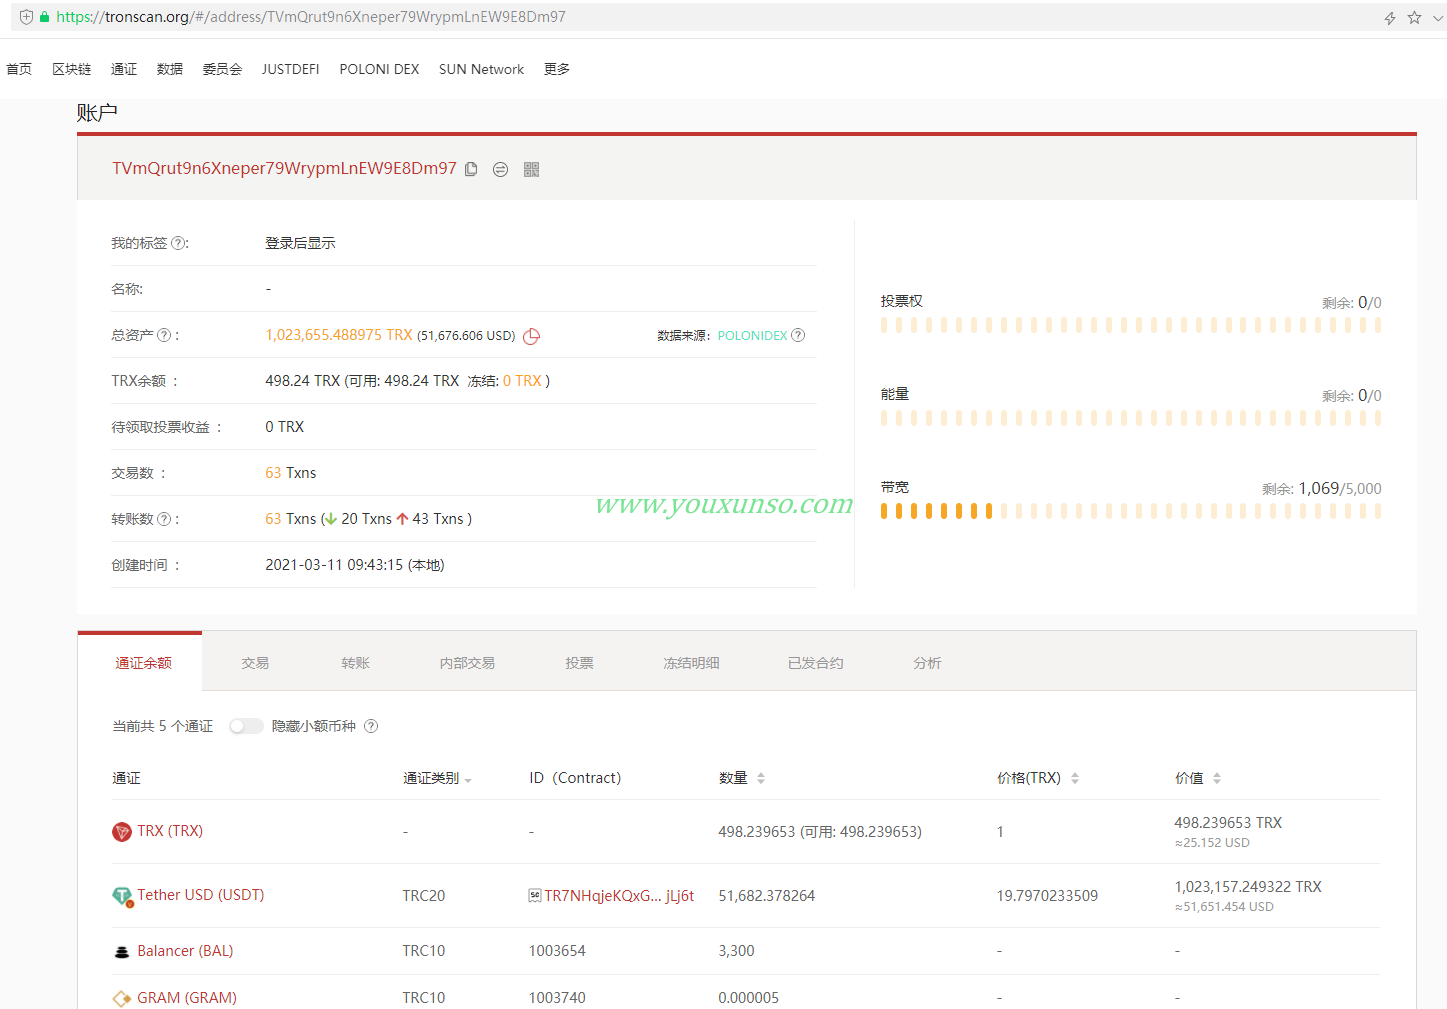Open the Tether USD (USDT) token link
Screen dimensions: 1447x1009
[x=201, y=895]
